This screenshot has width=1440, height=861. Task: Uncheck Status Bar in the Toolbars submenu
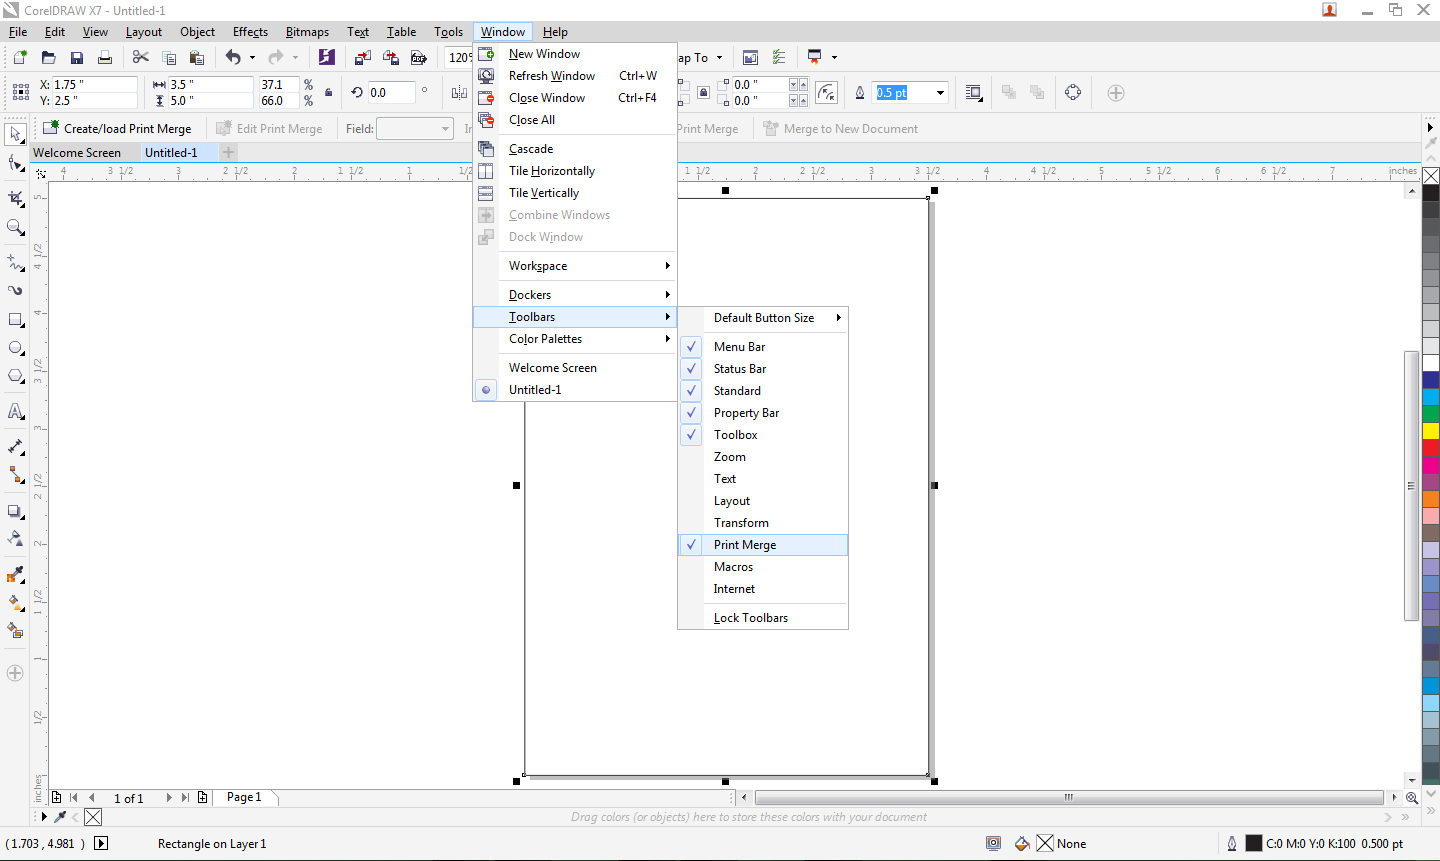737,368
